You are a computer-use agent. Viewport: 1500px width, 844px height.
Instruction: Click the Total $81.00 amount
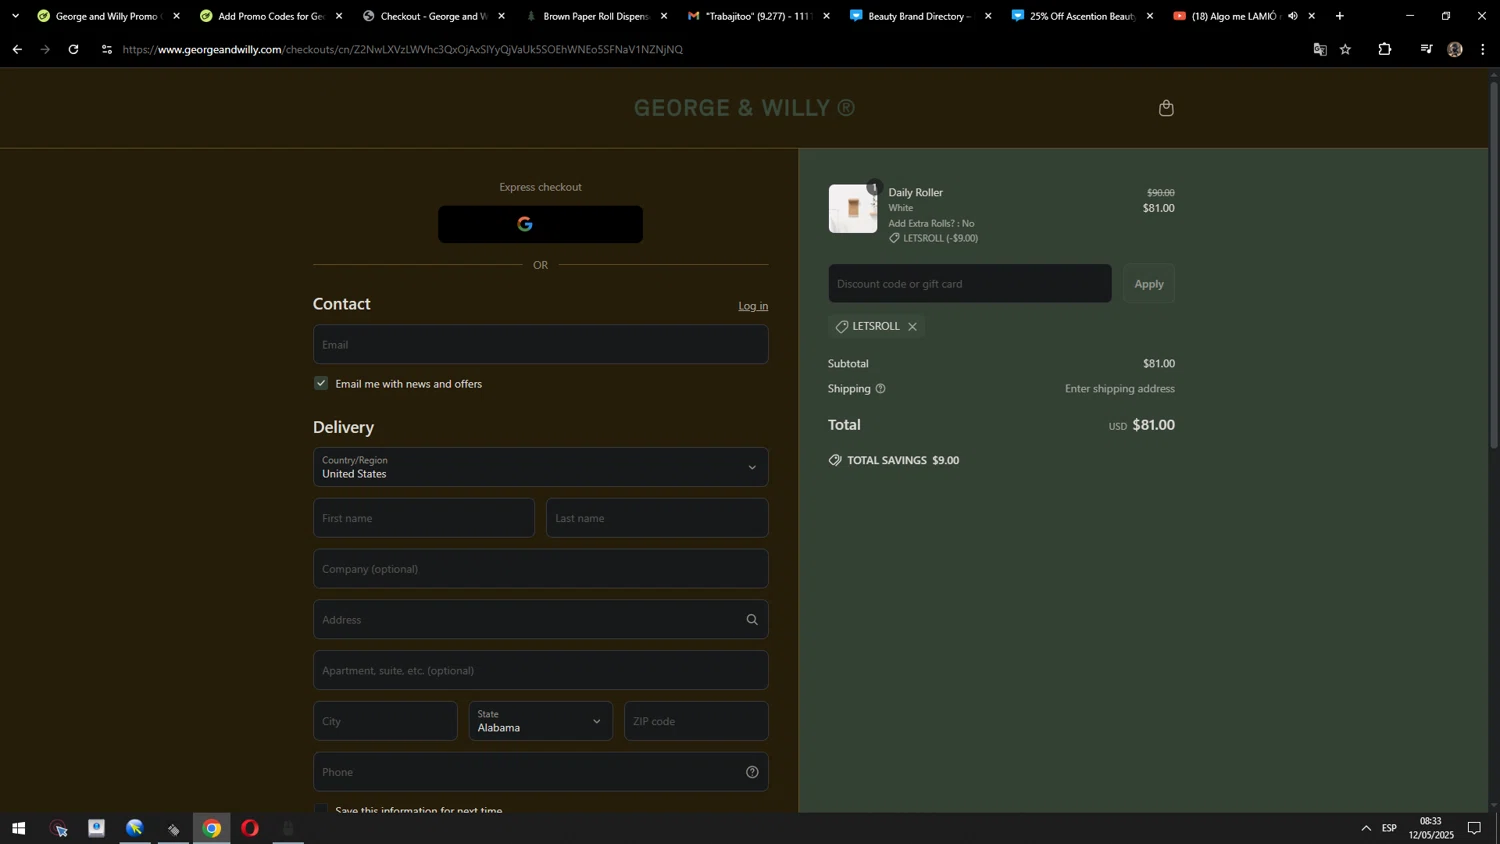(x=1153, y=425)
